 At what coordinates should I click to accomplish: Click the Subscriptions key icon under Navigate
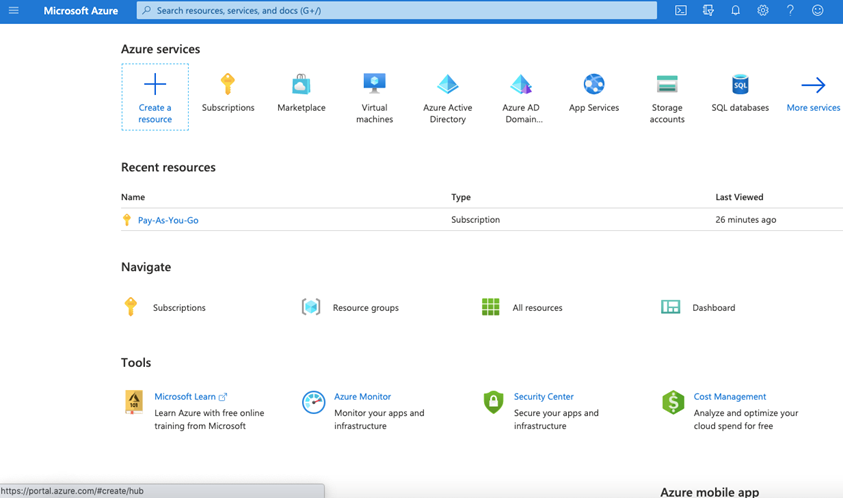131,307
